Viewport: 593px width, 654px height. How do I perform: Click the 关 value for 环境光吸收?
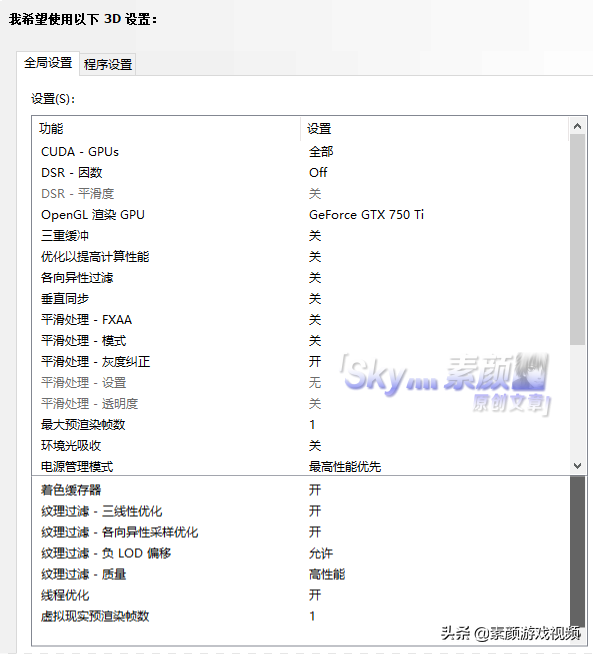click(315, 445)
